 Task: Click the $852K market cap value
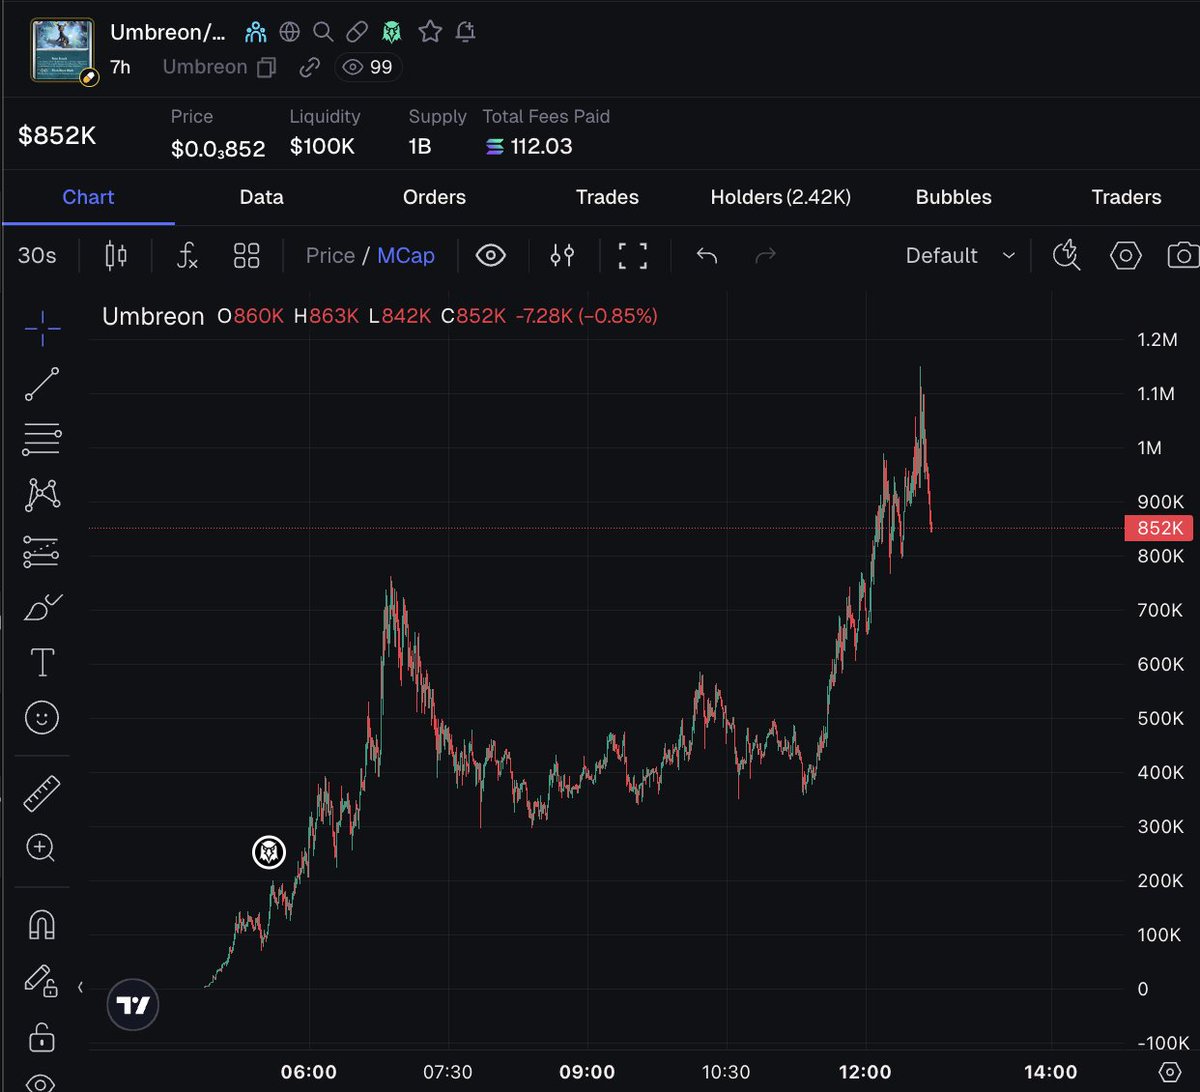click(57, 135)
